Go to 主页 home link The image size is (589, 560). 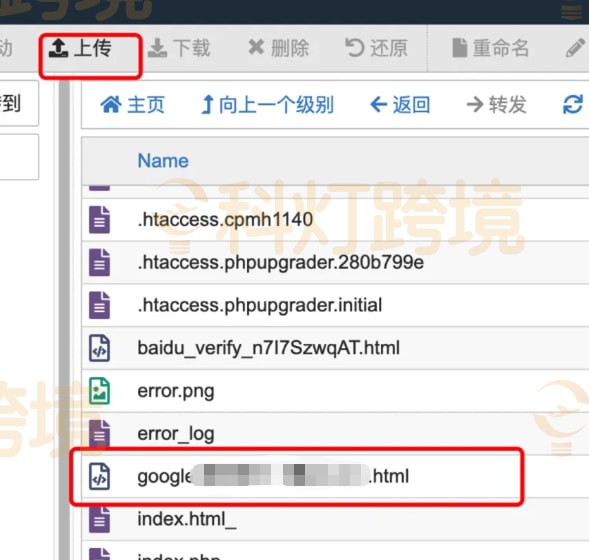tap(132, 104)
